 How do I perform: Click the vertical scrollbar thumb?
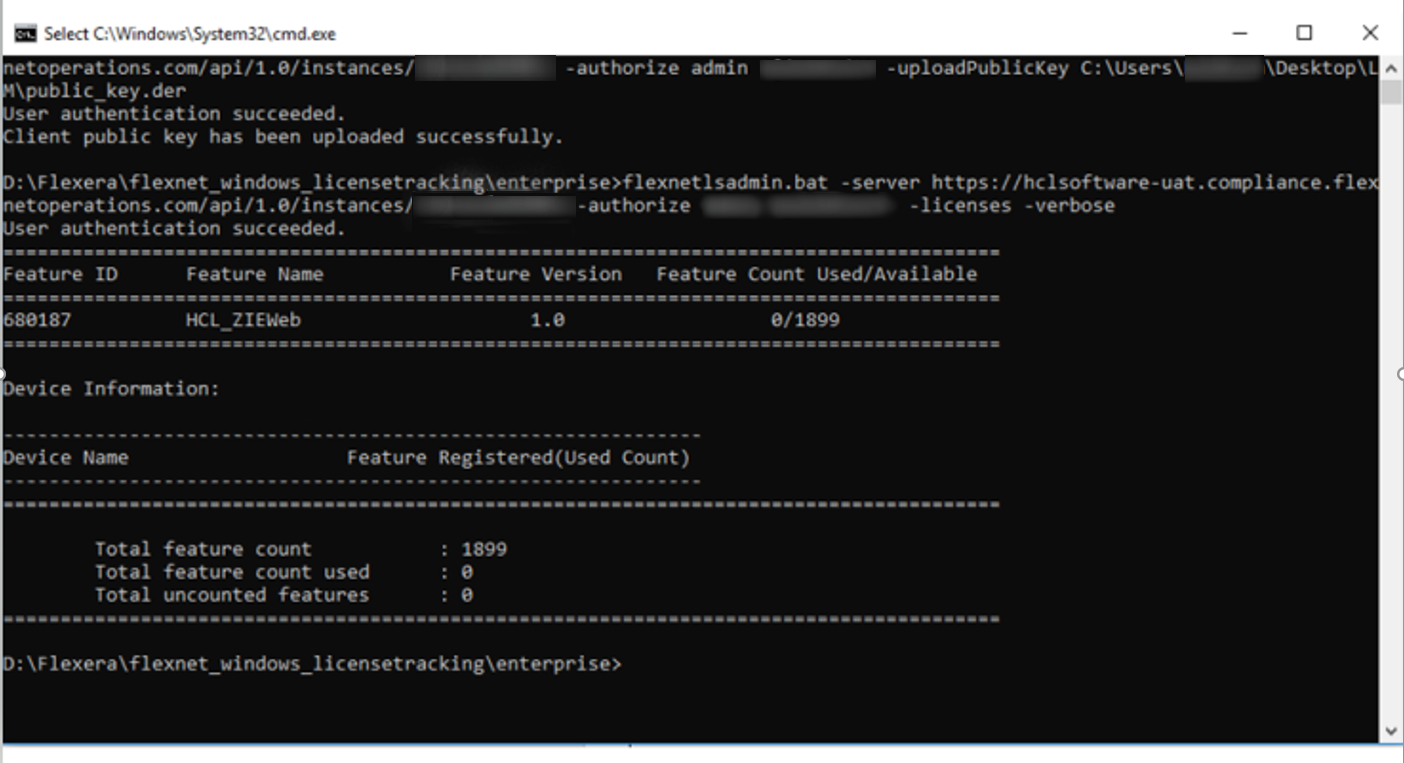click(x=1391, y=92)
